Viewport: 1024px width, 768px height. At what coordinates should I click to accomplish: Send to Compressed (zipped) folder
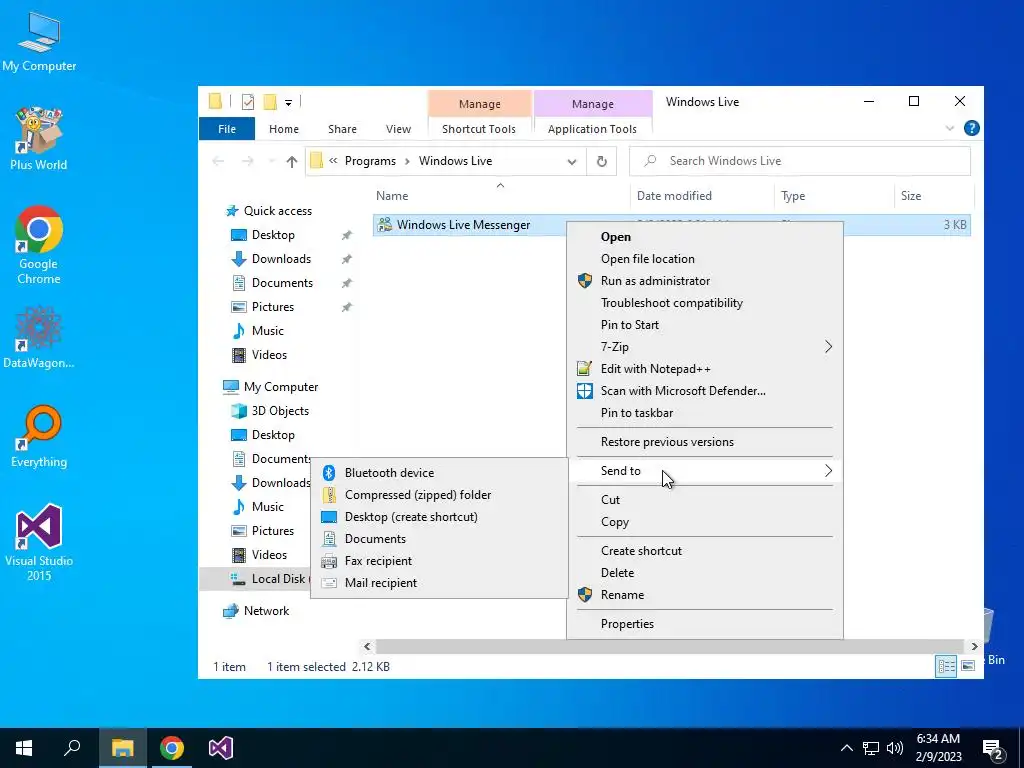439,494
